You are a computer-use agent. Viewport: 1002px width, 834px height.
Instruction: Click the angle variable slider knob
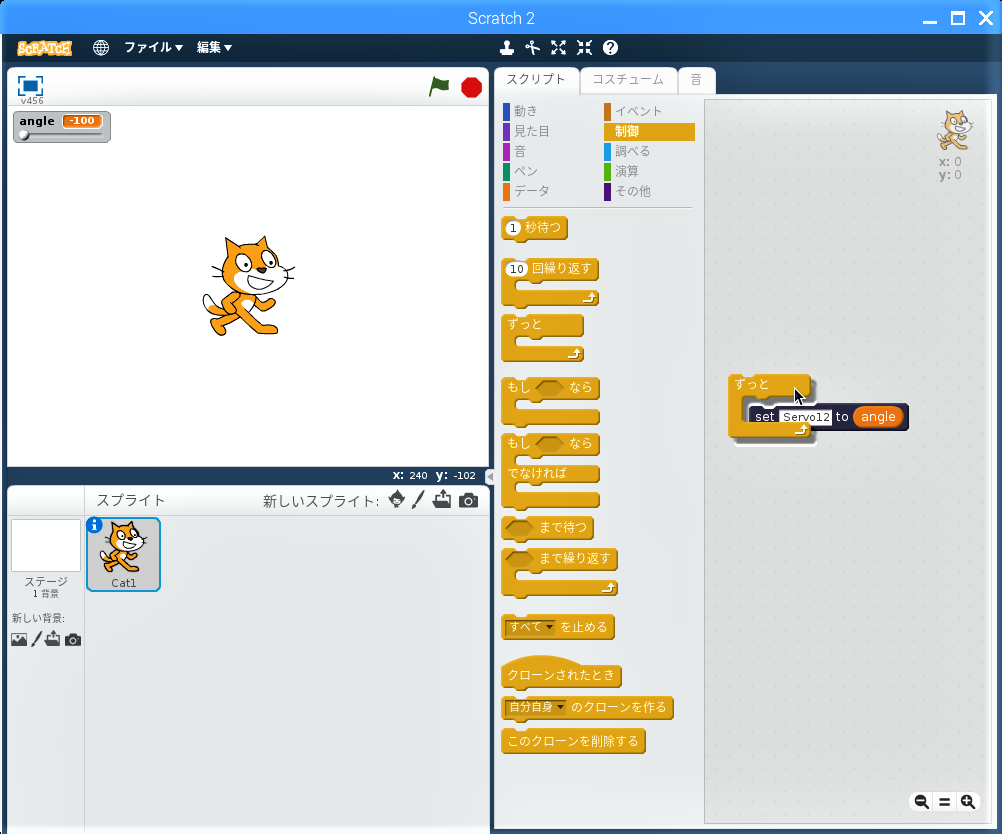[24, 135]
